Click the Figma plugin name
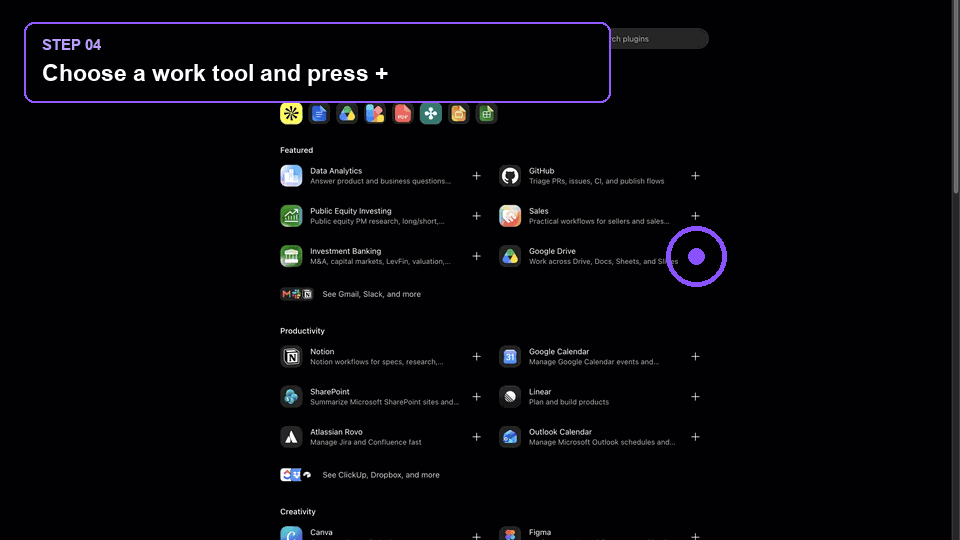 pyautogui.click(x=540, y=533)
